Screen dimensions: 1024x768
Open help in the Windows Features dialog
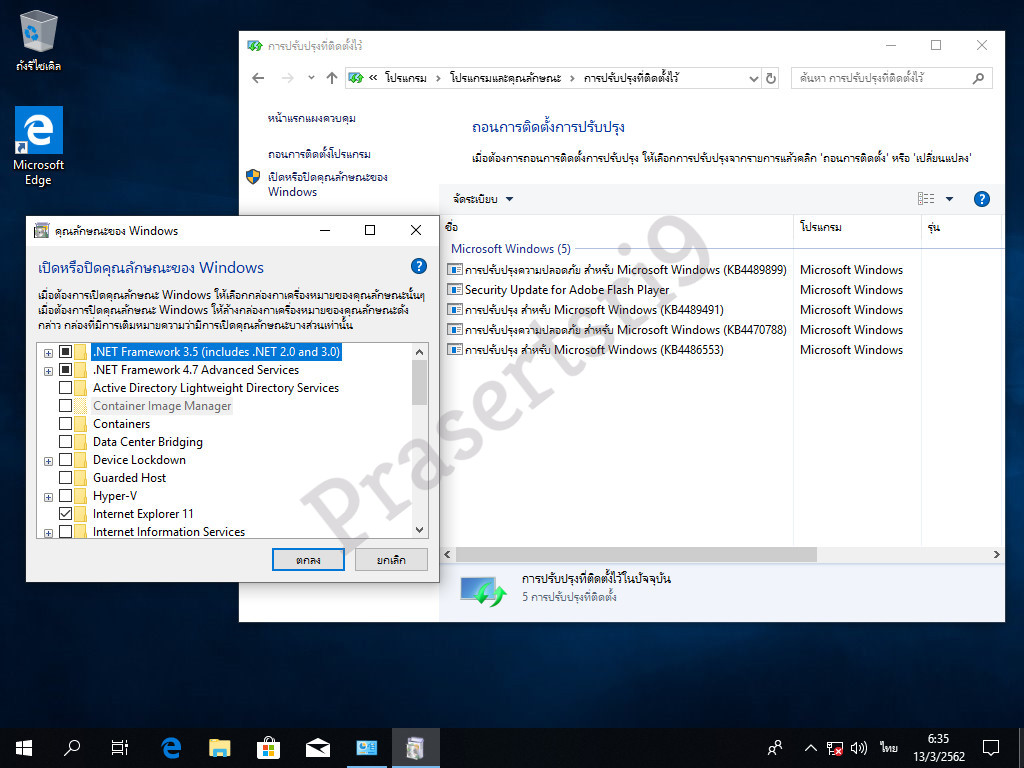pos(419,266)
